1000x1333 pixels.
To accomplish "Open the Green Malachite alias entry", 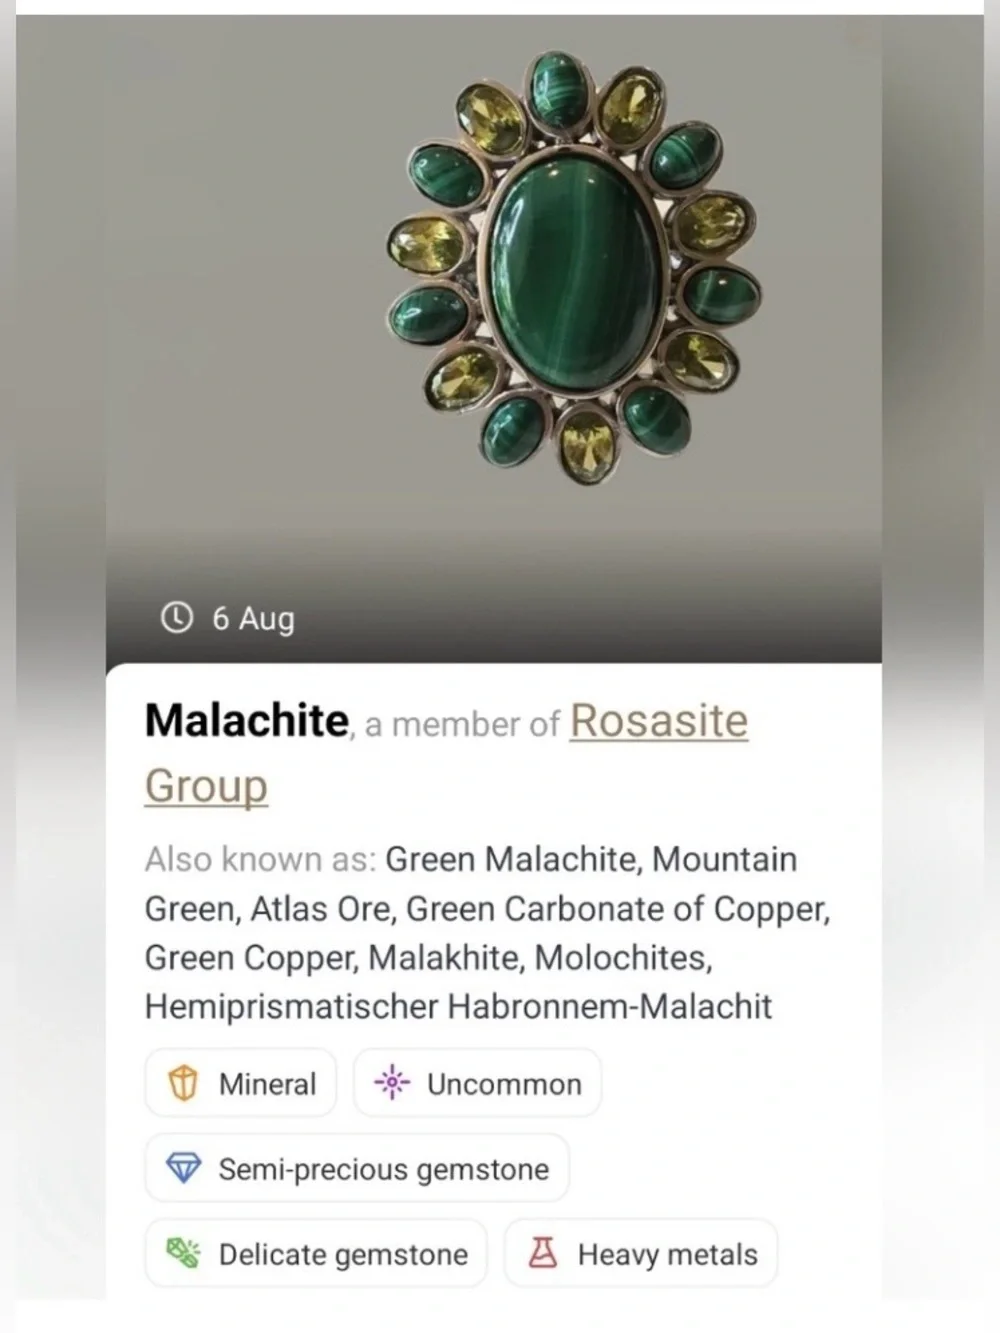I will click(x=510, y=858).
